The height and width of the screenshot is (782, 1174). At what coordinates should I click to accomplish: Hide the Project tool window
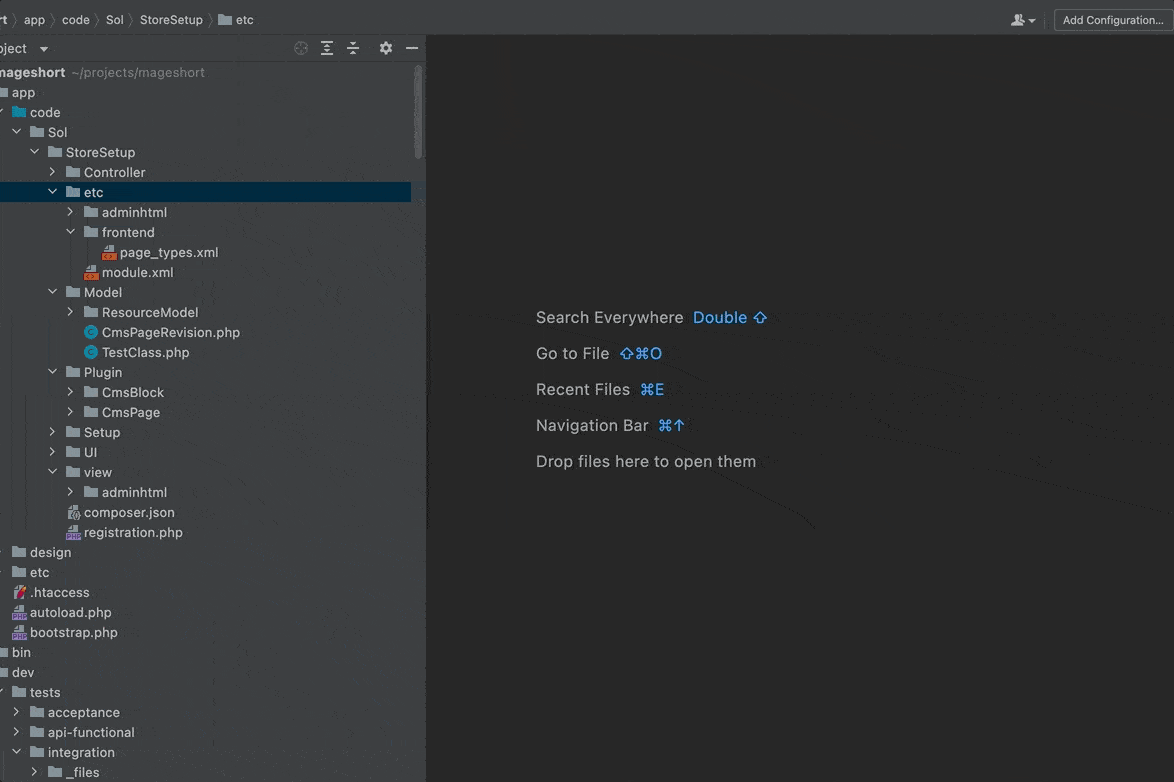(412, 48)
